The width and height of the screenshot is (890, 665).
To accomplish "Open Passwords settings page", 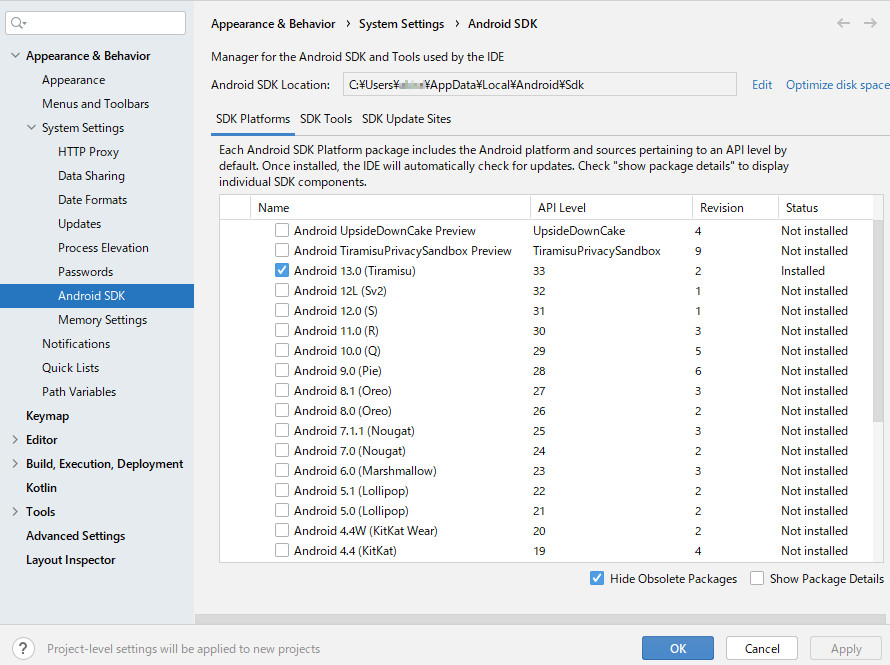I will (x=85, y=272).
